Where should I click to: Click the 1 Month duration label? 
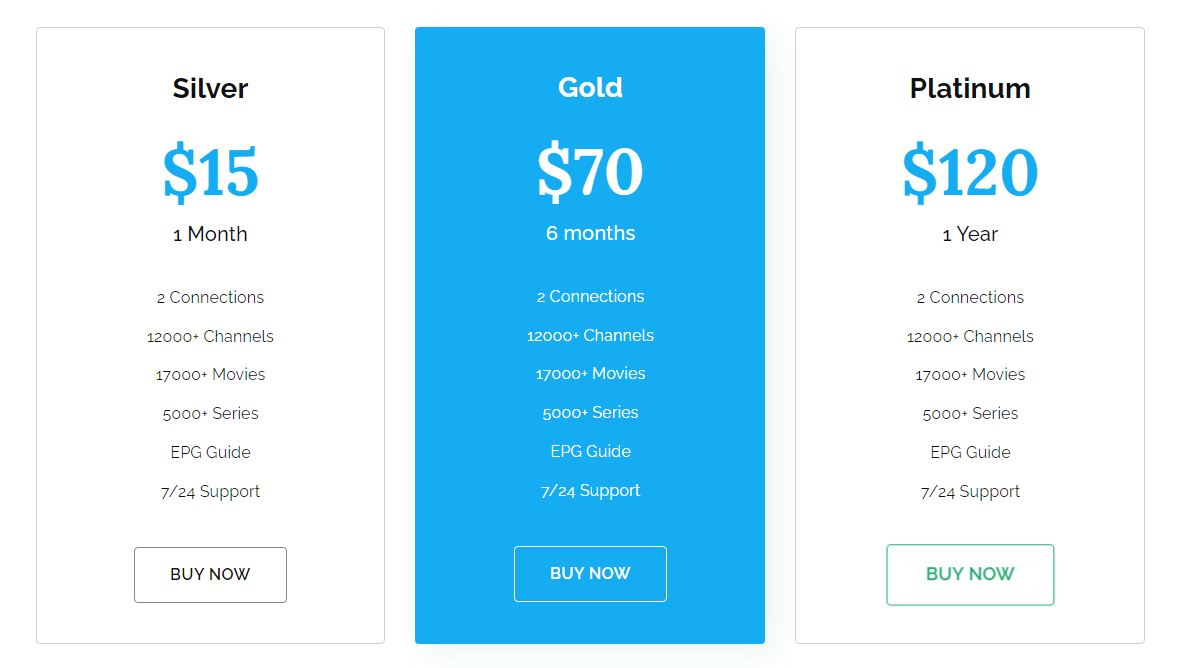point(210,234)
